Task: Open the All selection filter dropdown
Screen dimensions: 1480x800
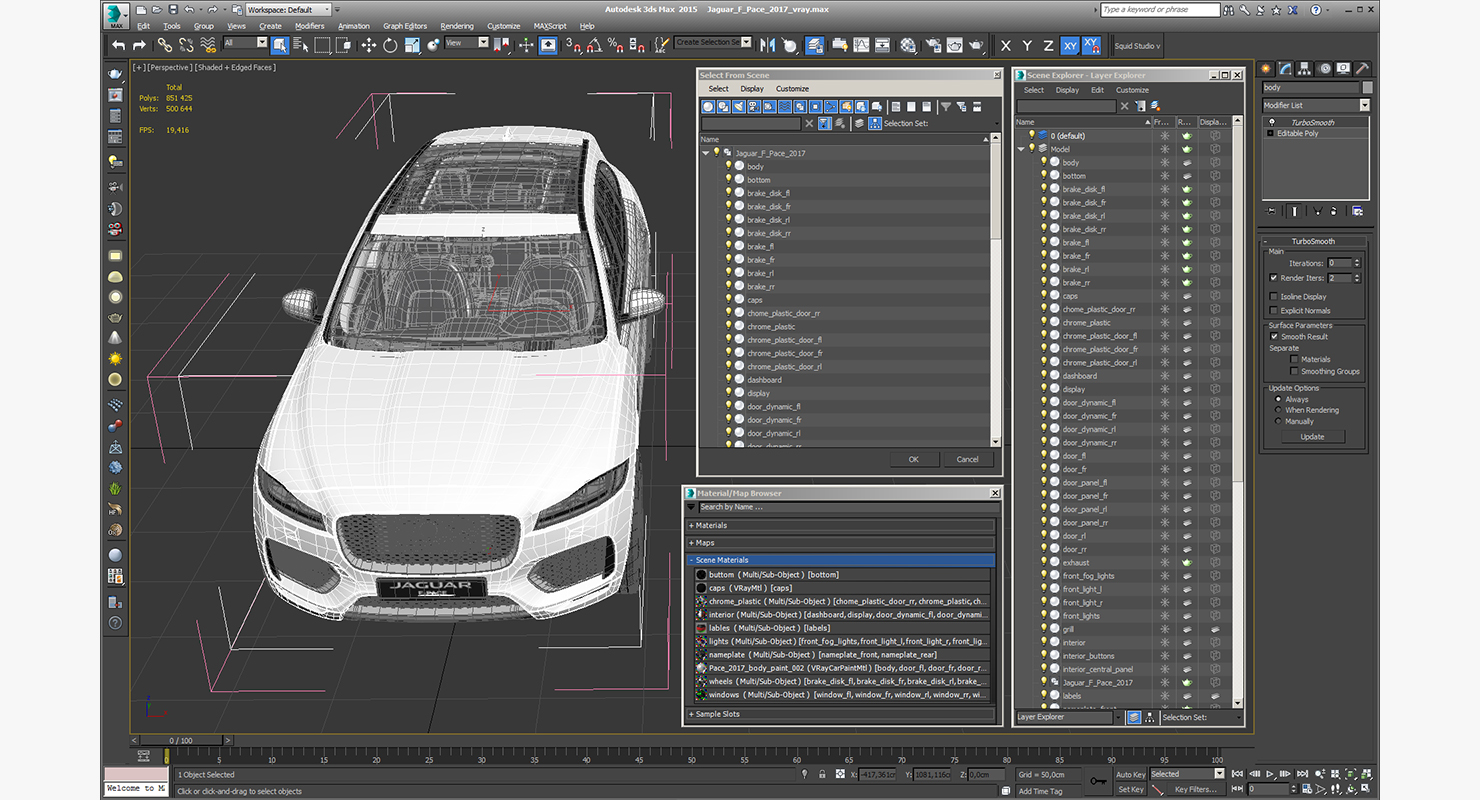Action: (245, 43)
